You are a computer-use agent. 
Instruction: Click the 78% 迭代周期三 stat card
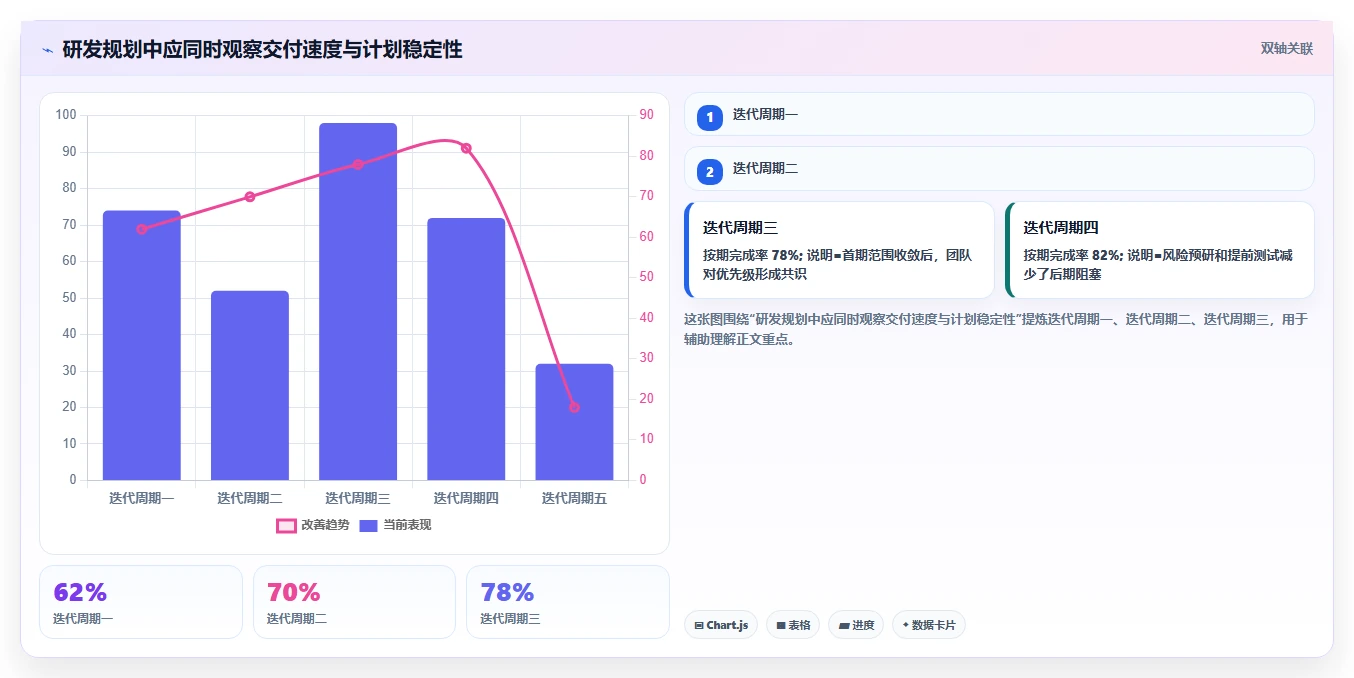[567, 602]
